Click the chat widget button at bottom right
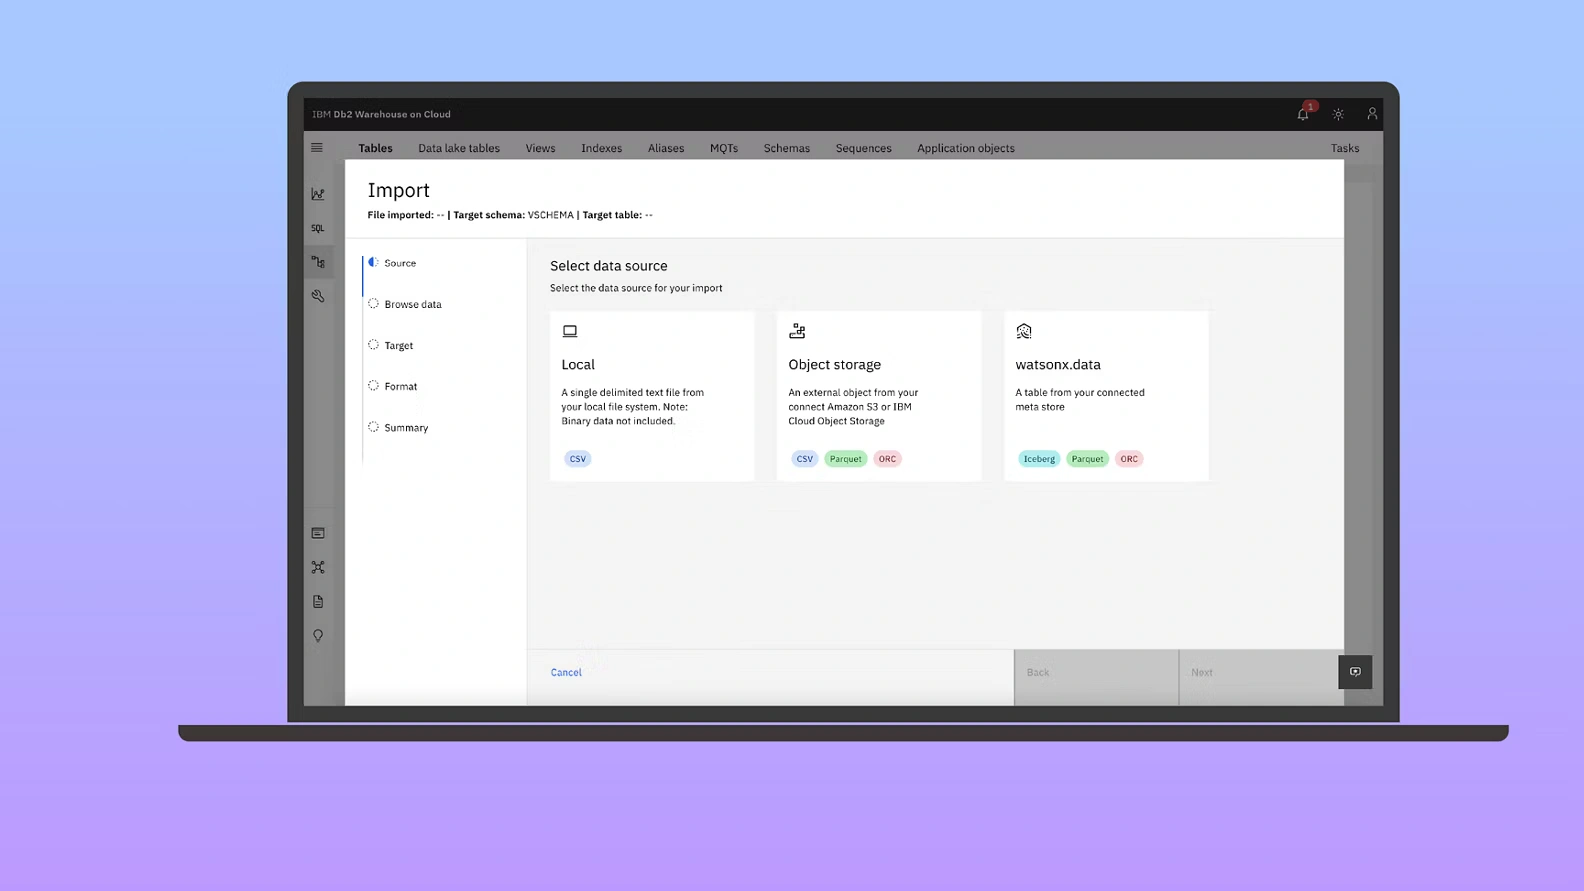This screenshot has height=891, width=1584. coord(1355,672)
